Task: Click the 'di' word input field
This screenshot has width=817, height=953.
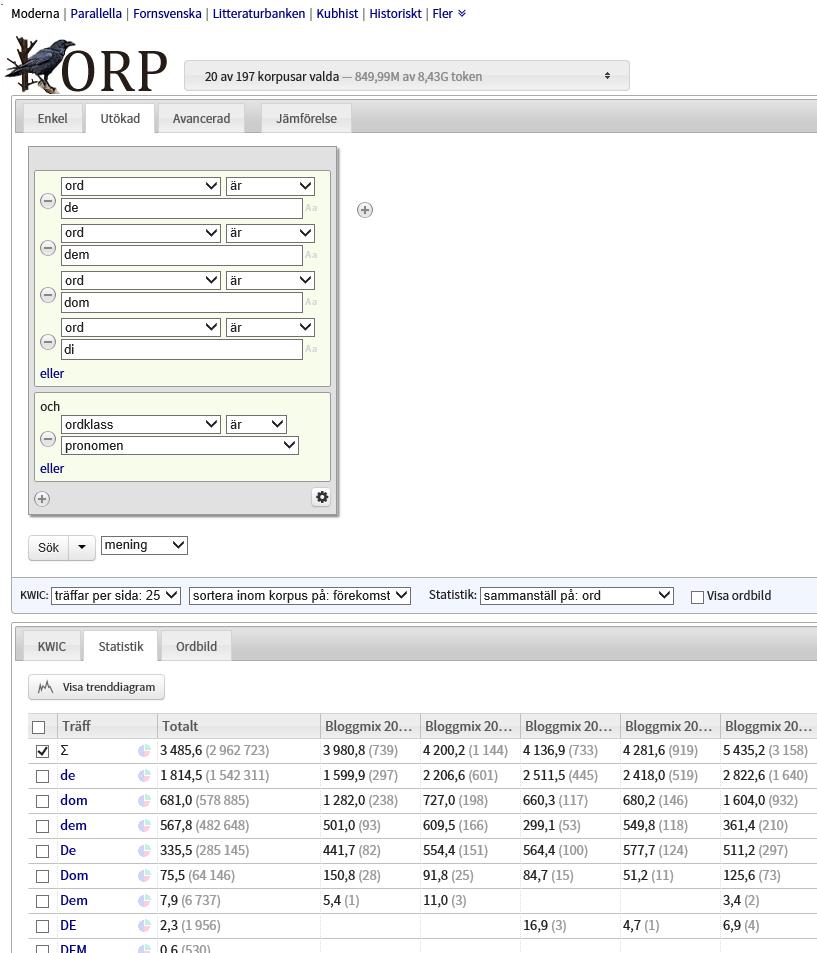Action: [182, 349]
